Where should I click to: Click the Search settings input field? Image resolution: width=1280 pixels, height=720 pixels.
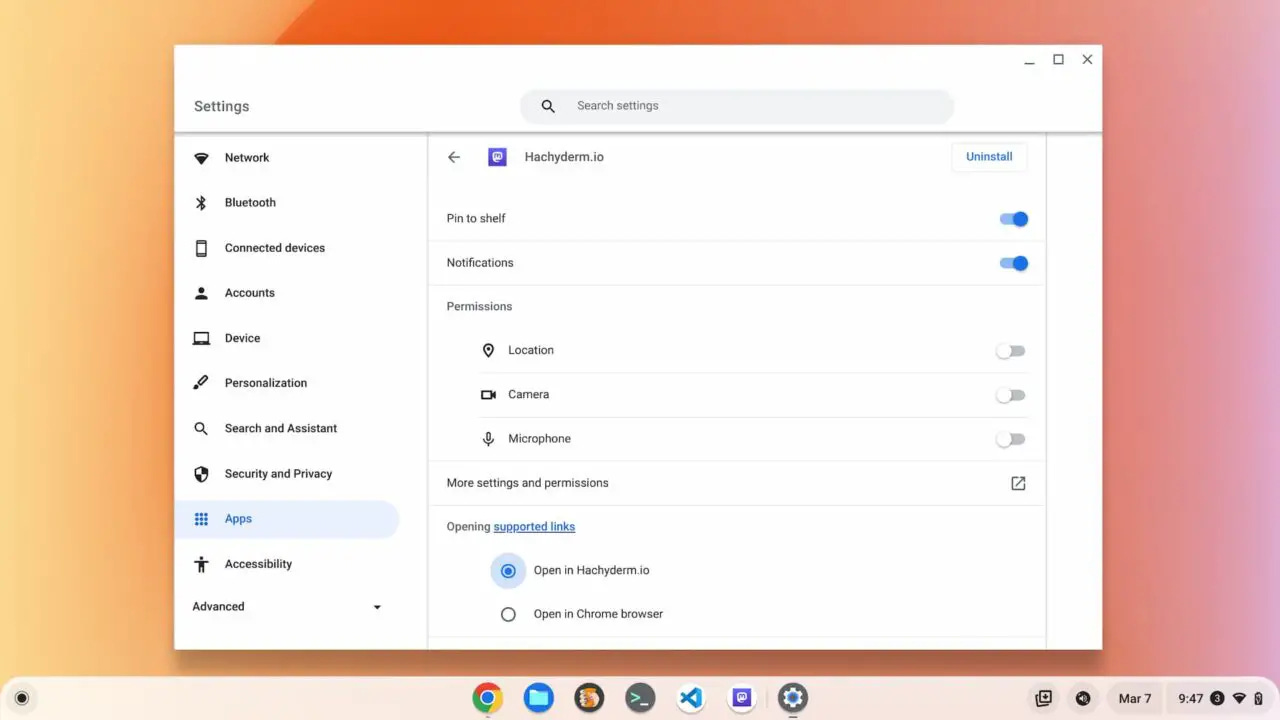[737, 106]
